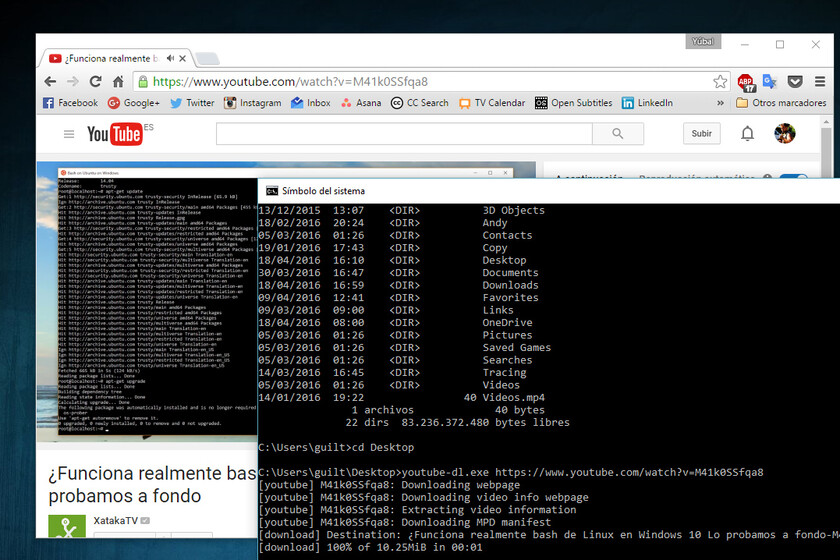This screenshot has height=560, width=840.
Task: Reload the YouTube page
Action: coord(95,81)
